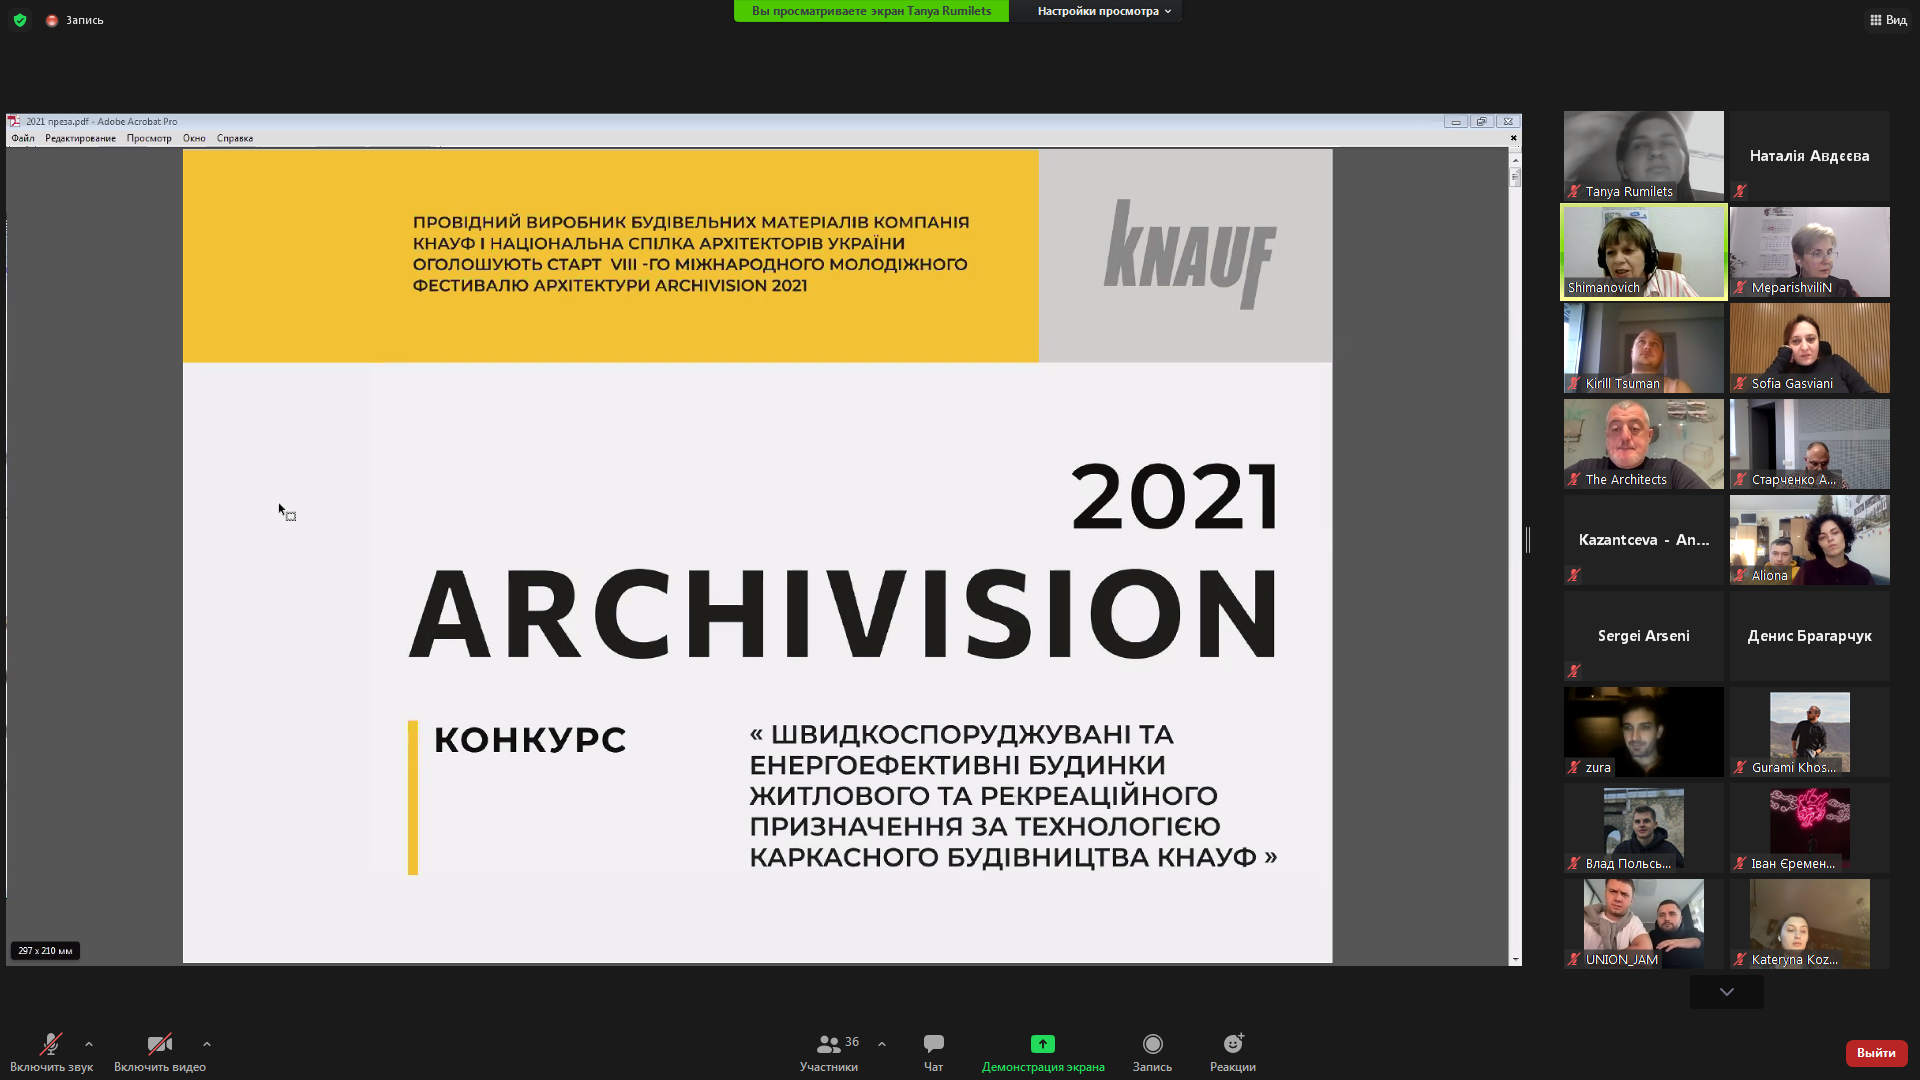Click the KNAUF logo on the slide

coord(1190,254)
